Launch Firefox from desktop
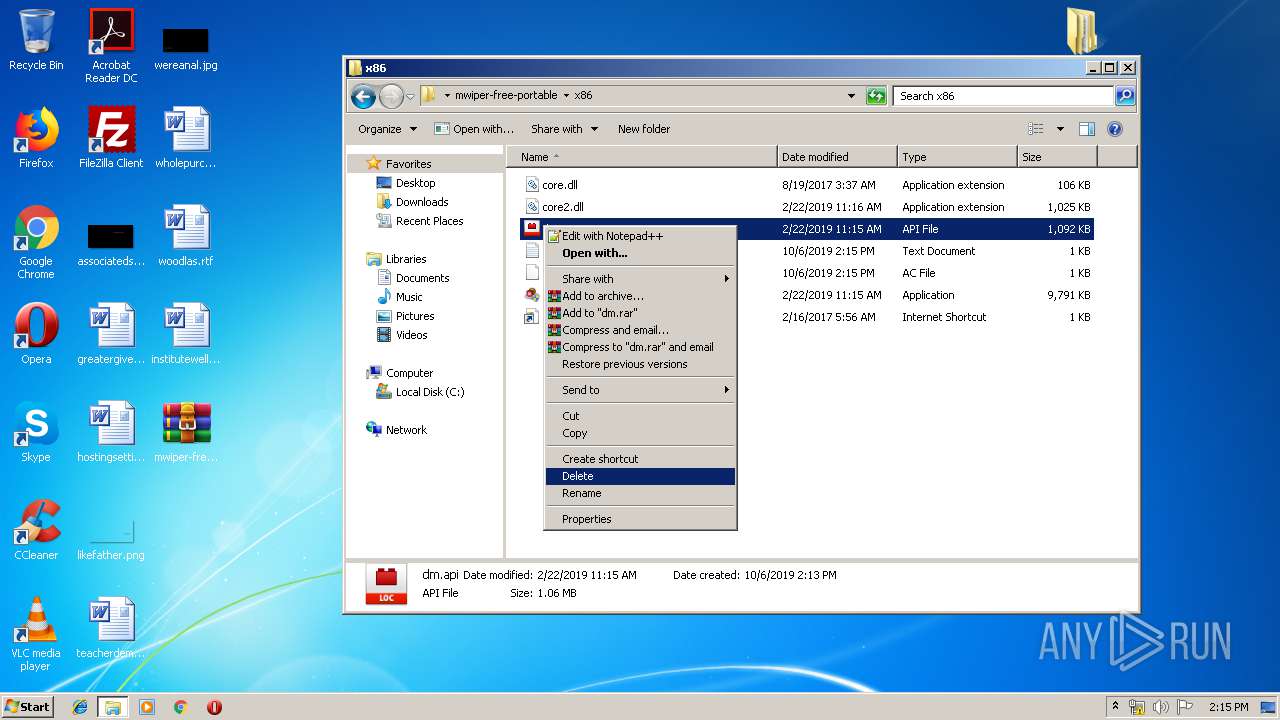1280x720 pixels. point(36,138)
